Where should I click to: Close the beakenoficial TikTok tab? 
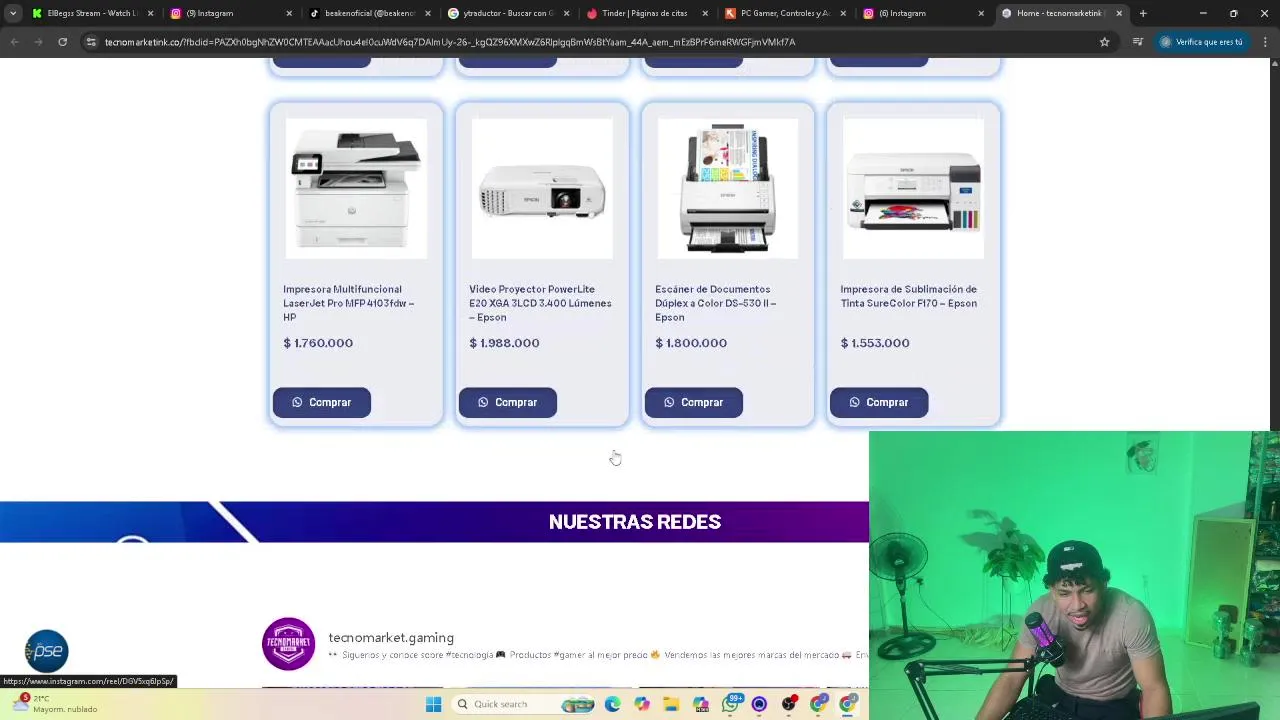[x=428, y=13]
